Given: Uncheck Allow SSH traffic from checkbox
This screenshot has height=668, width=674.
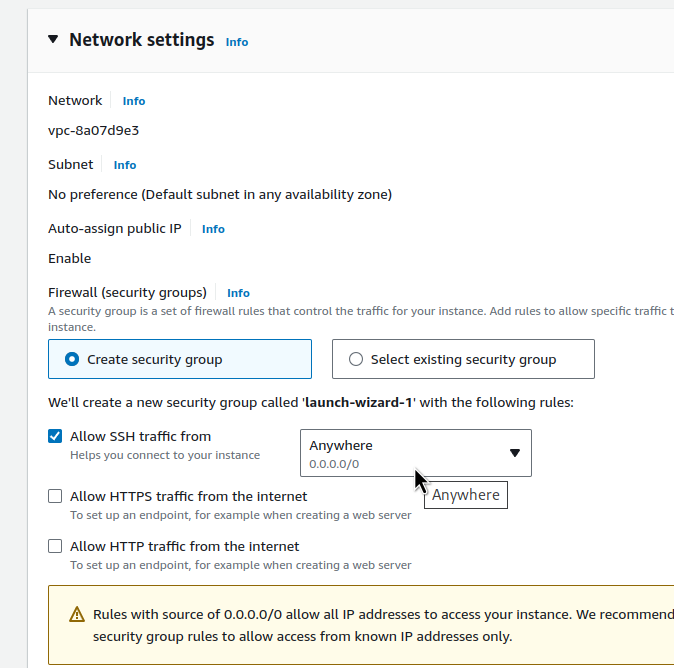Looking at the screenshot, I should [x=55, y=437].
